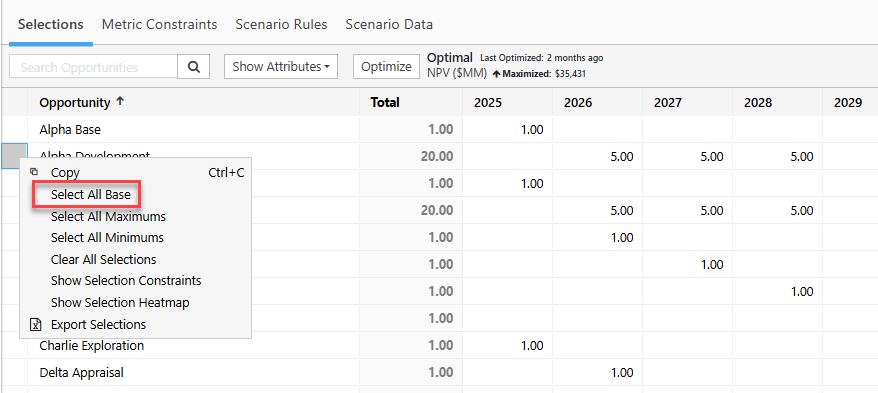Go to the Scenario Data tab
This screenshot has height=393, width=878.
pyautogui.click(x=389, y=25)
